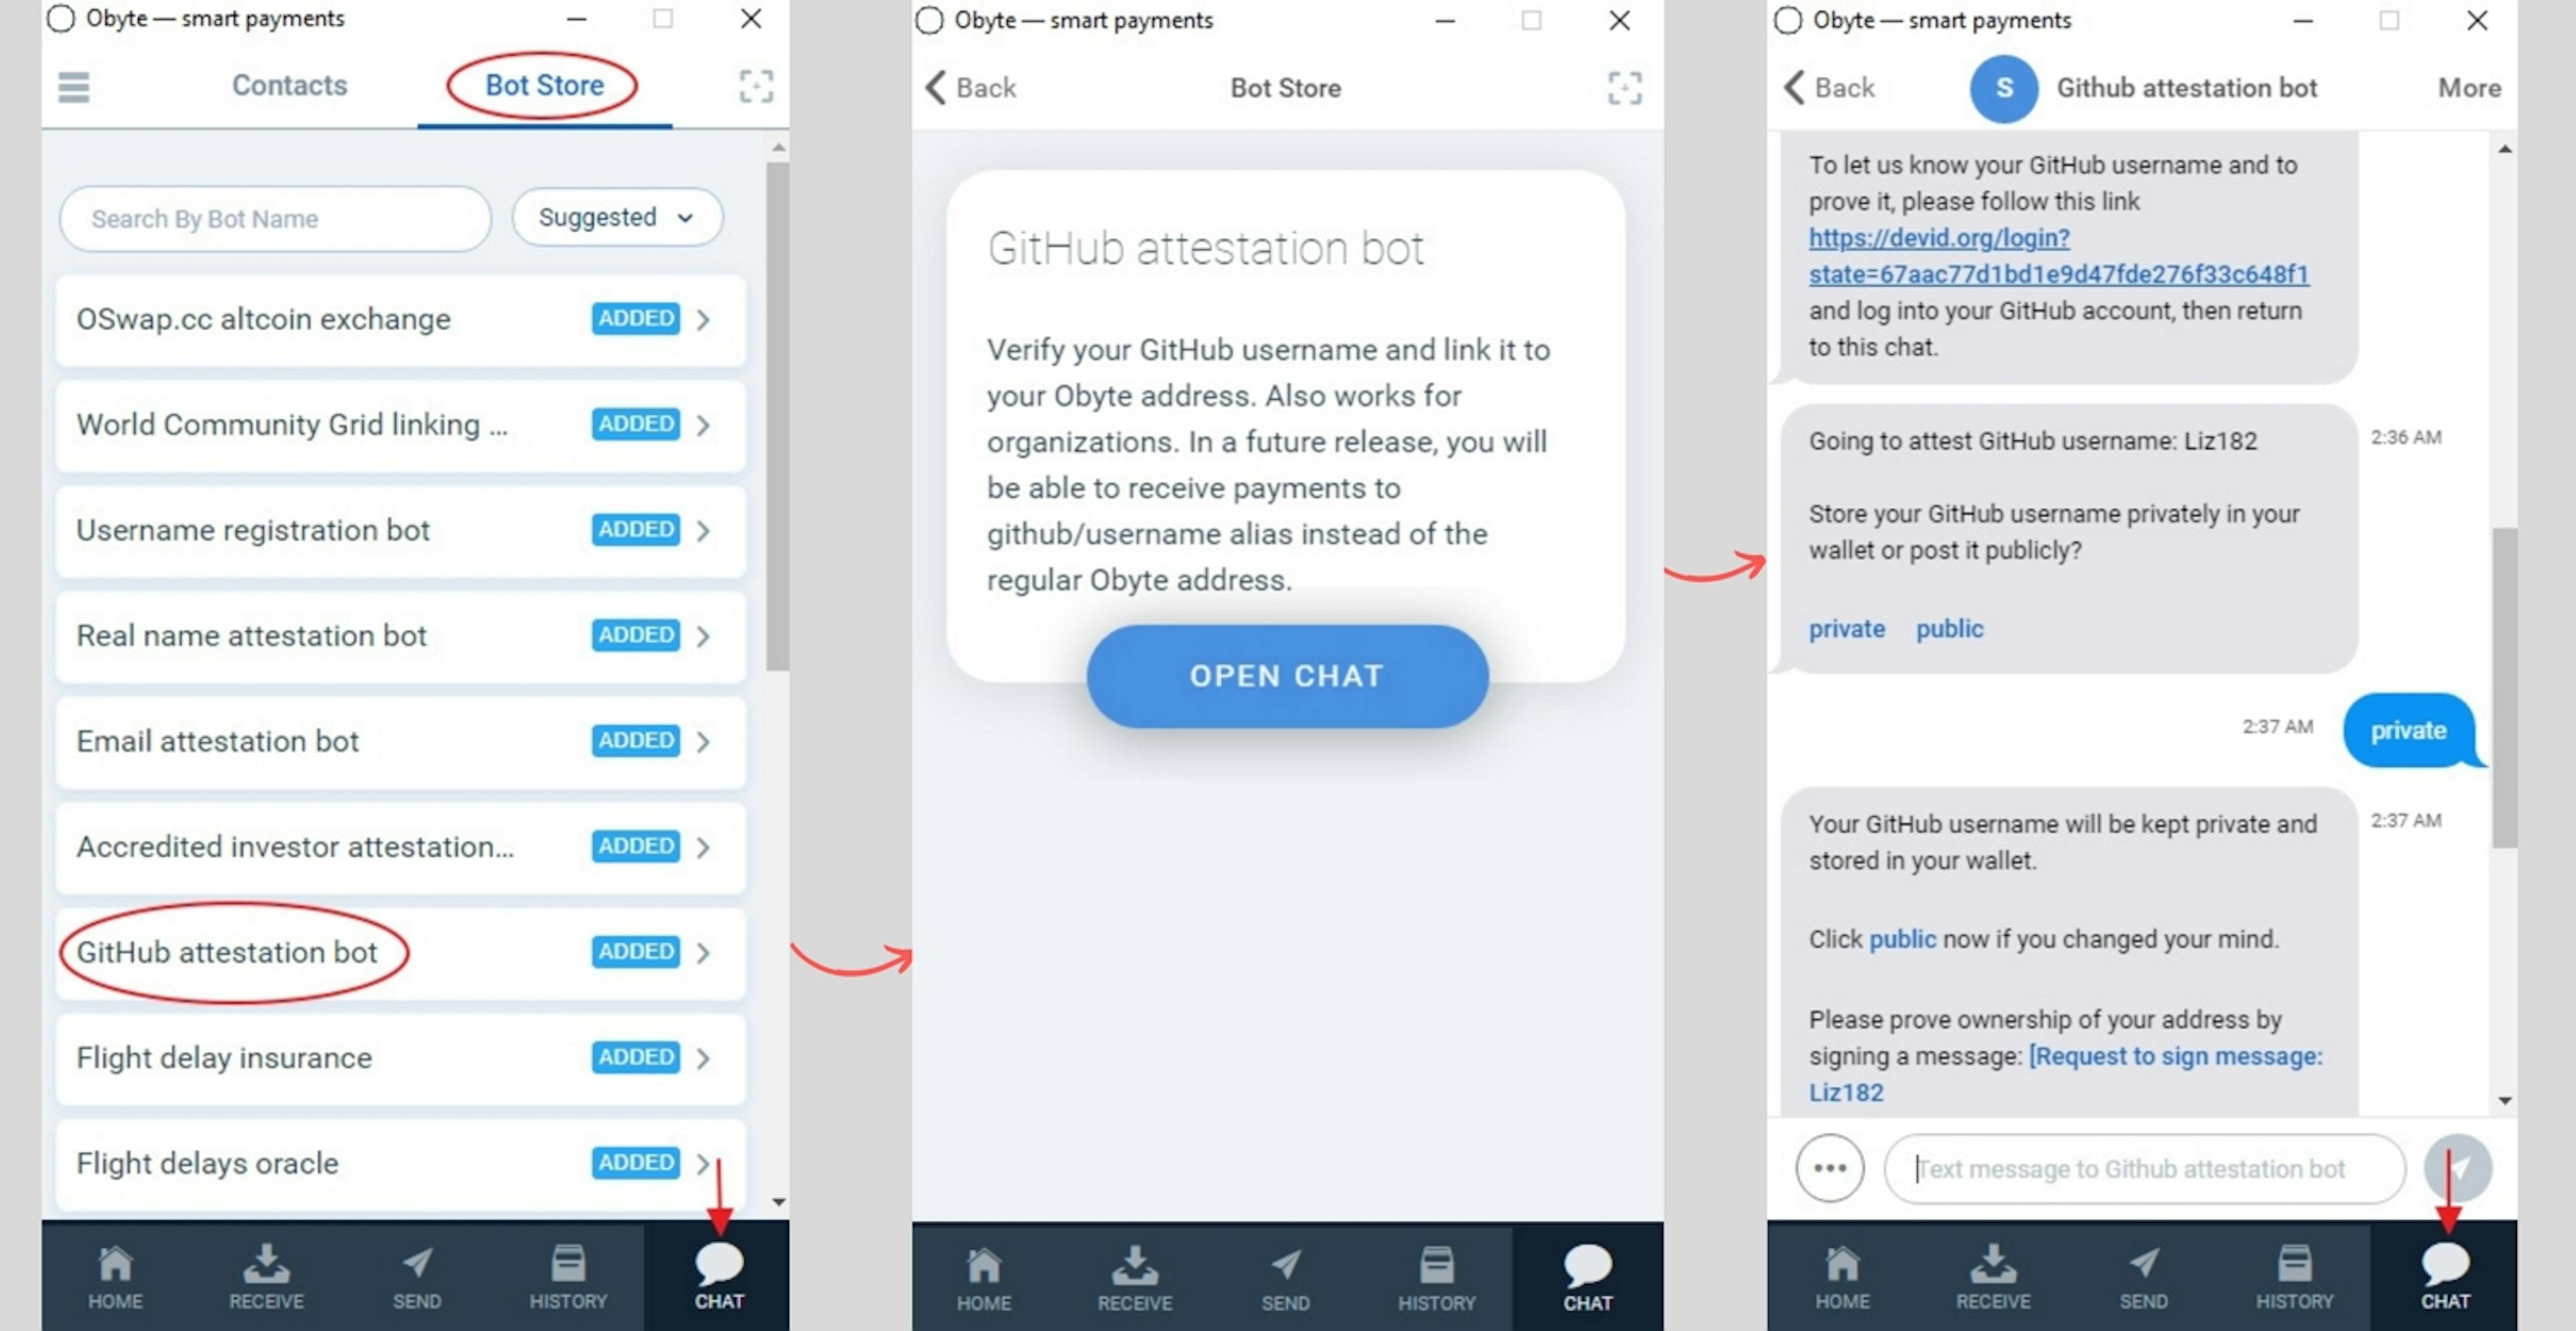Select 'private' attestation storage option
Viewport: 2576px width, 1331px height.
pyautogui.click(x=1849, y=628)
